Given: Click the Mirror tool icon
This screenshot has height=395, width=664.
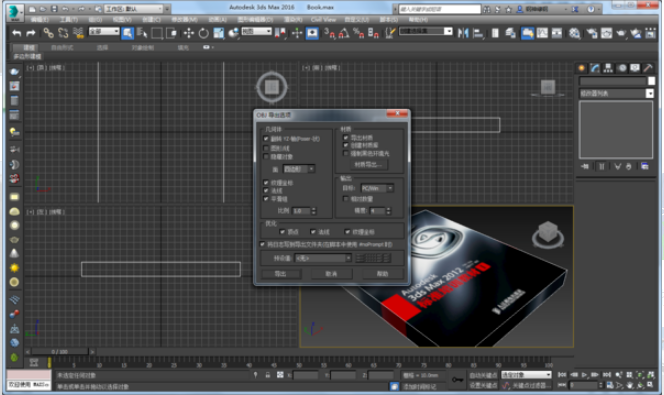Looking at the screenshot, I should (x=463, y=33).
